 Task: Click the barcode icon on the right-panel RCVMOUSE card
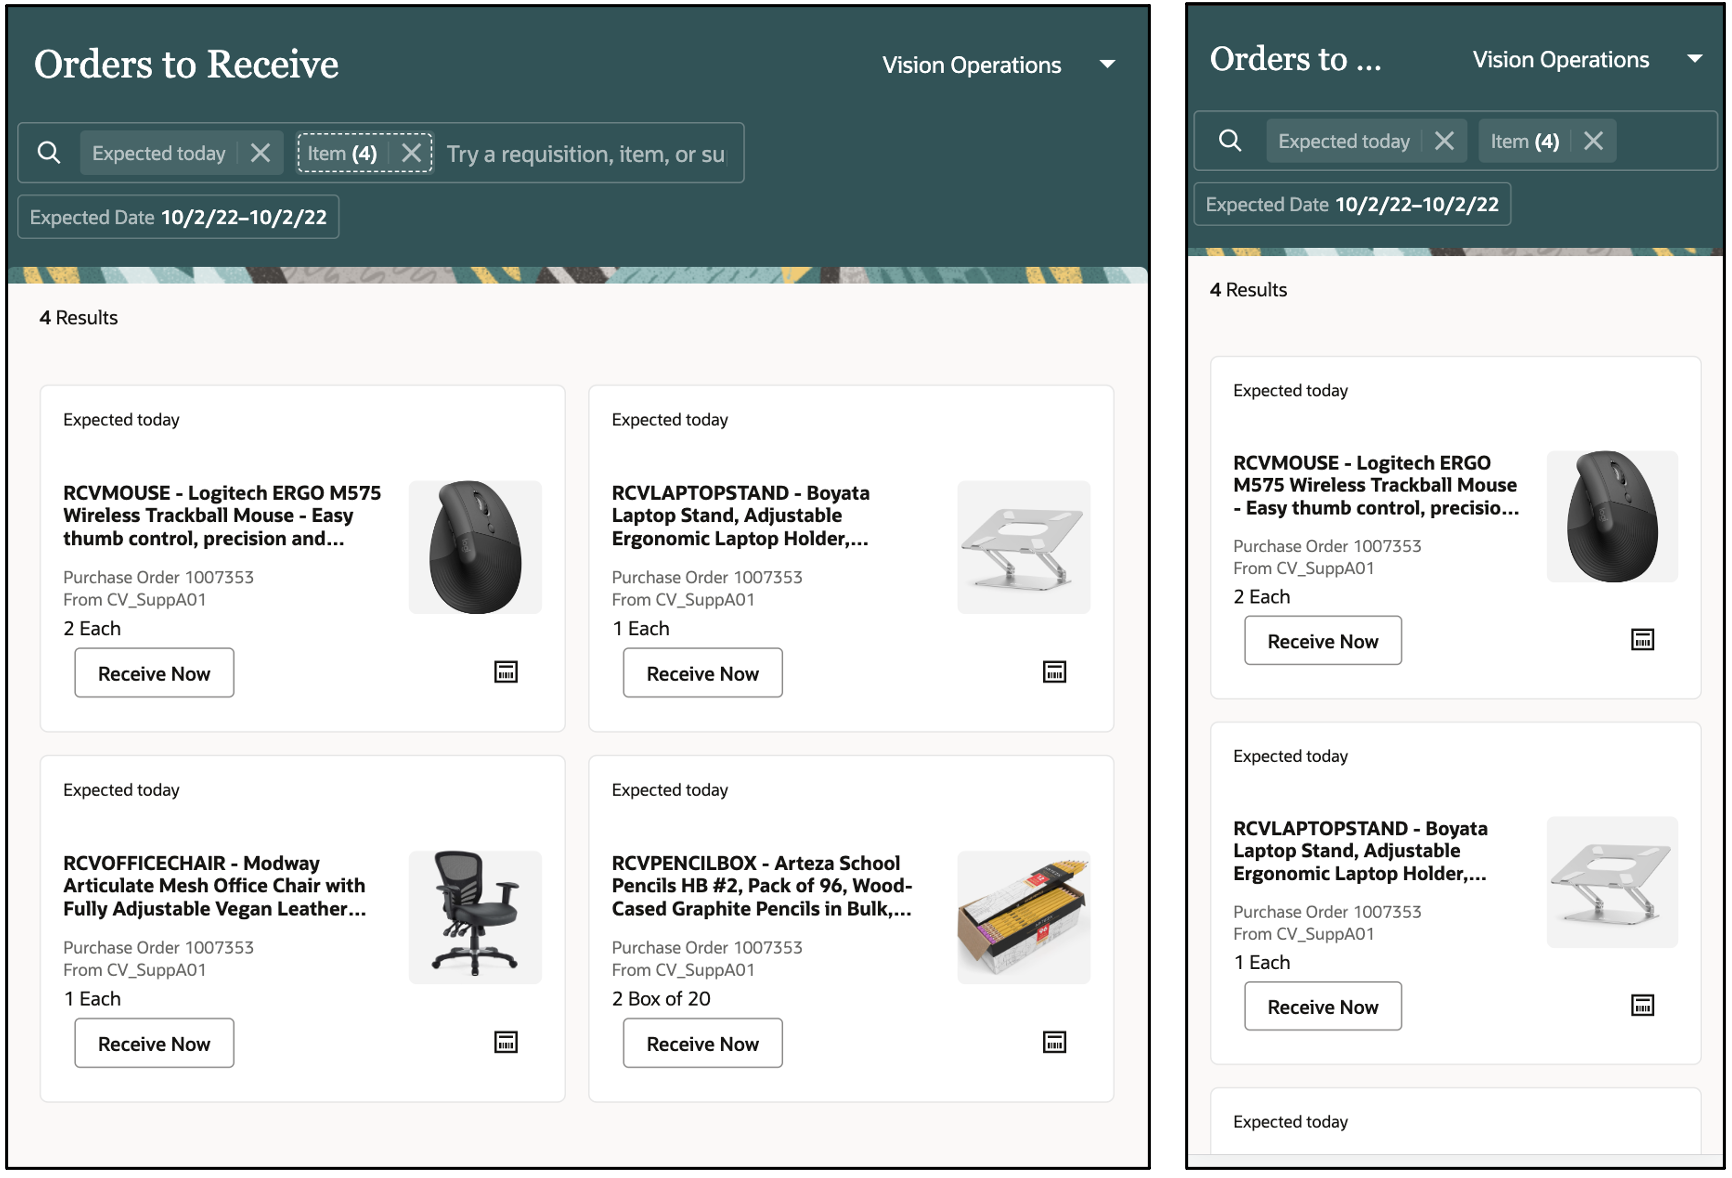[1642, 640]
